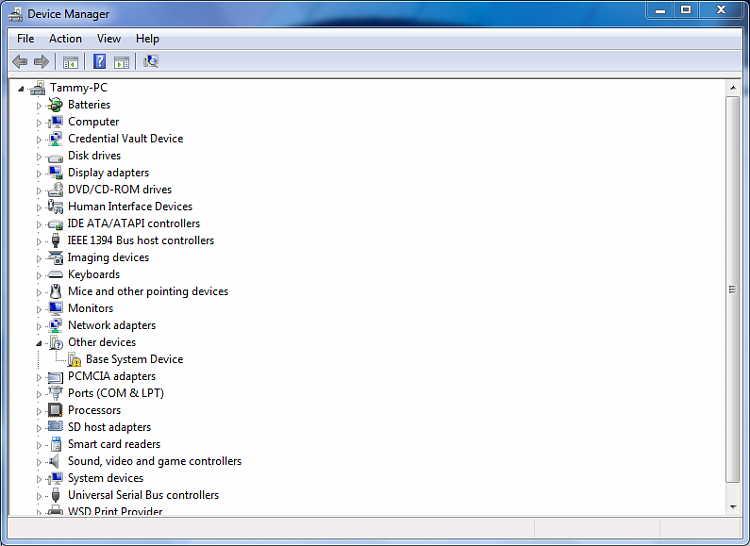750x546 pixels.
Task: Click the Processors chip icon
Action: point(55,410)
